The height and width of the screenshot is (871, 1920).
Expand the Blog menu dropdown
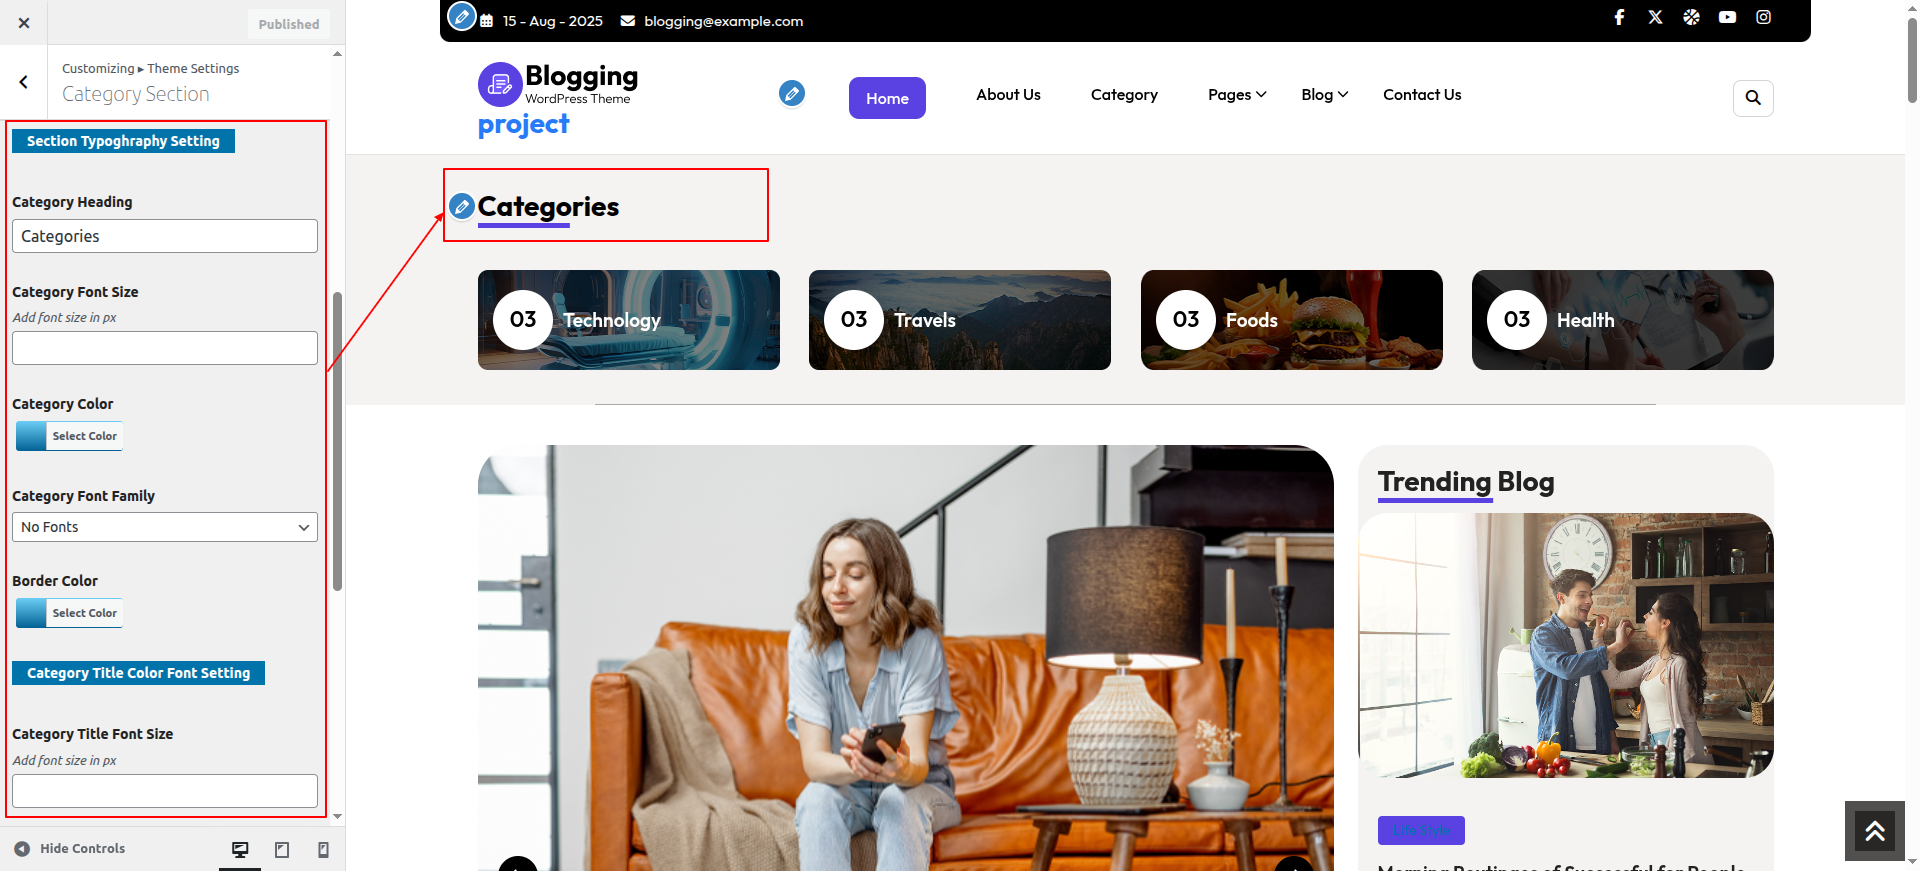point(1324,95)
